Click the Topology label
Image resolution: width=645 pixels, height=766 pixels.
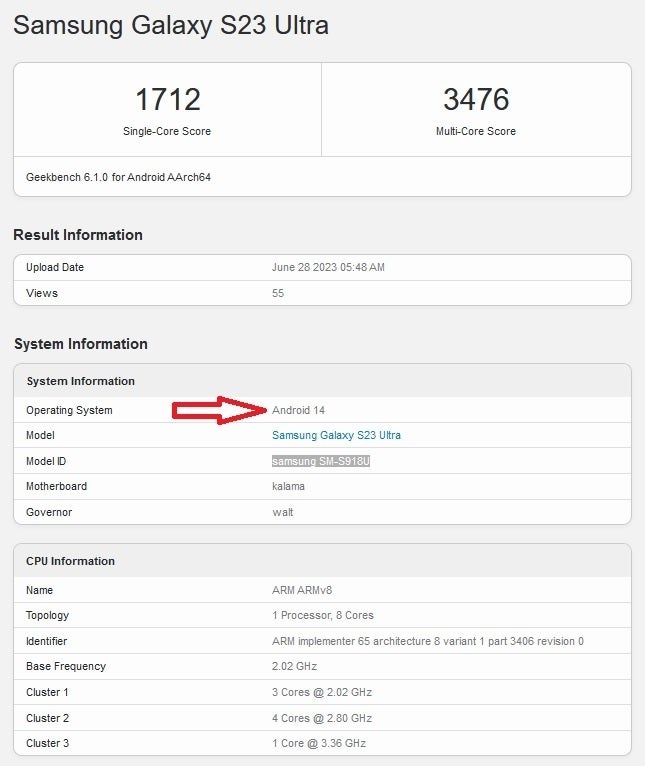pyautogui.click(x=47, y=616)
